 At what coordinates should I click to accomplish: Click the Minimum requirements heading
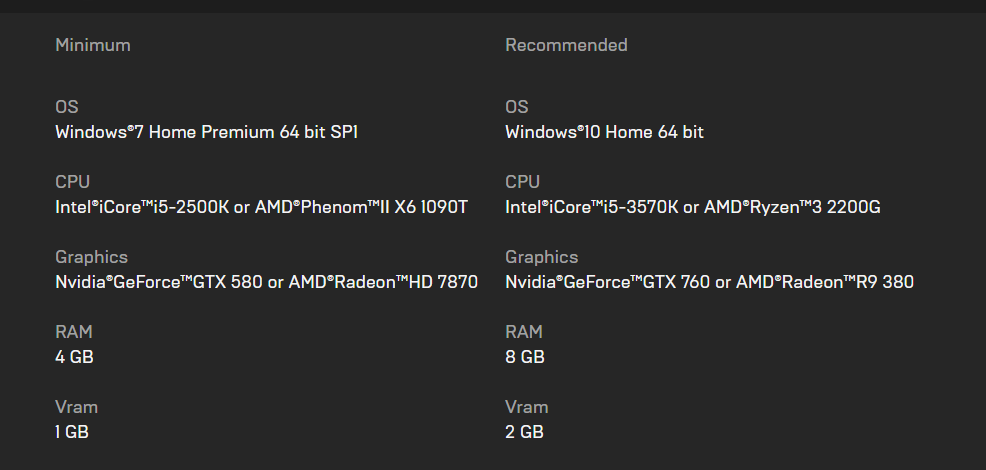coord(93,45)
